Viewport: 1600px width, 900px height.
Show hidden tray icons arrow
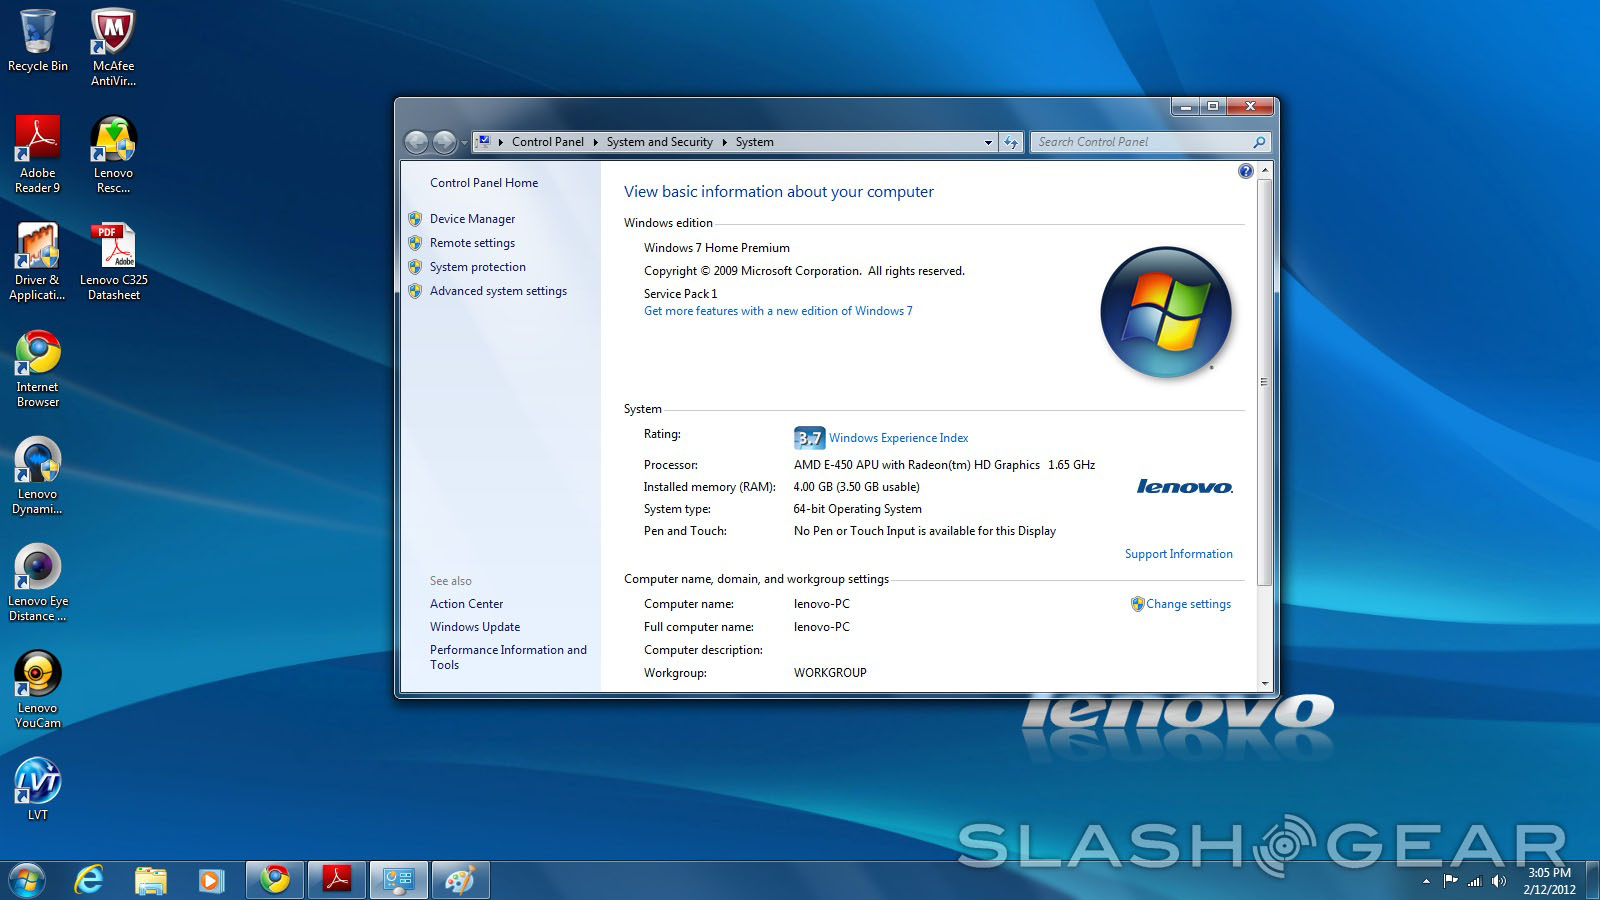click(x=1426, y=881)
